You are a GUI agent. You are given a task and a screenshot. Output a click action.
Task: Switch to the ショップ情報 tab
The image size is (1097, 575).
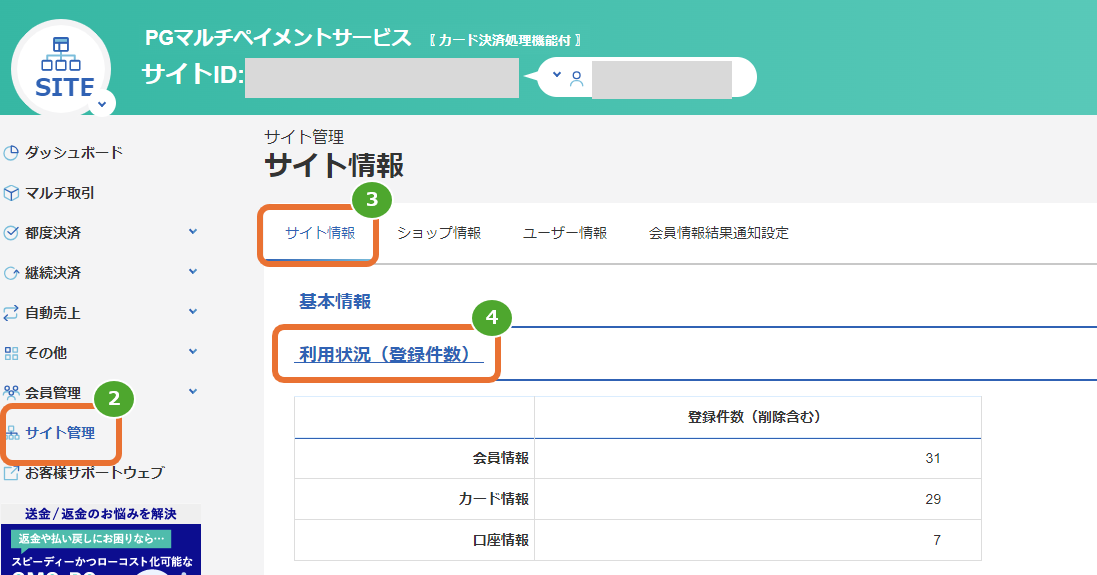pos(439,233)
